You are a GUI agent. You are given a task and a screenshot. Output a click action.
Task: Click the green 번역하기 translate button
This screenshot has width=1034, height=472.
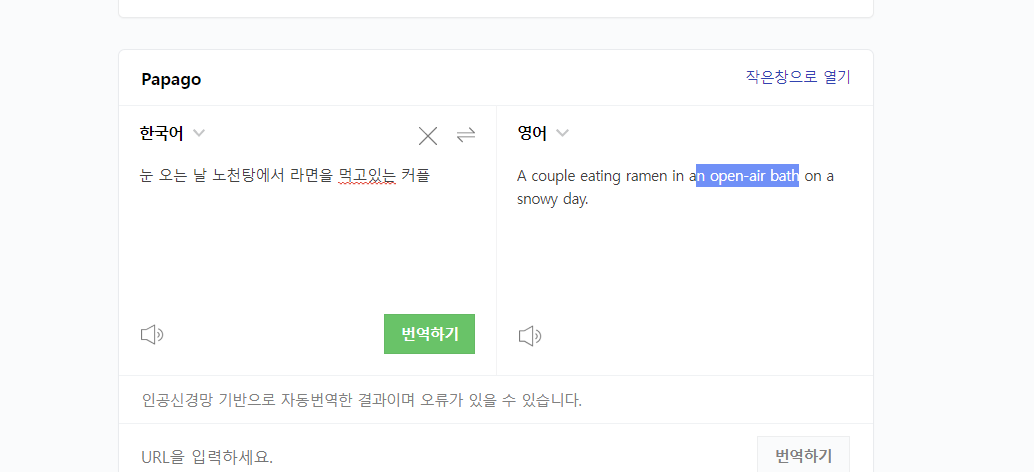point(429,334)
